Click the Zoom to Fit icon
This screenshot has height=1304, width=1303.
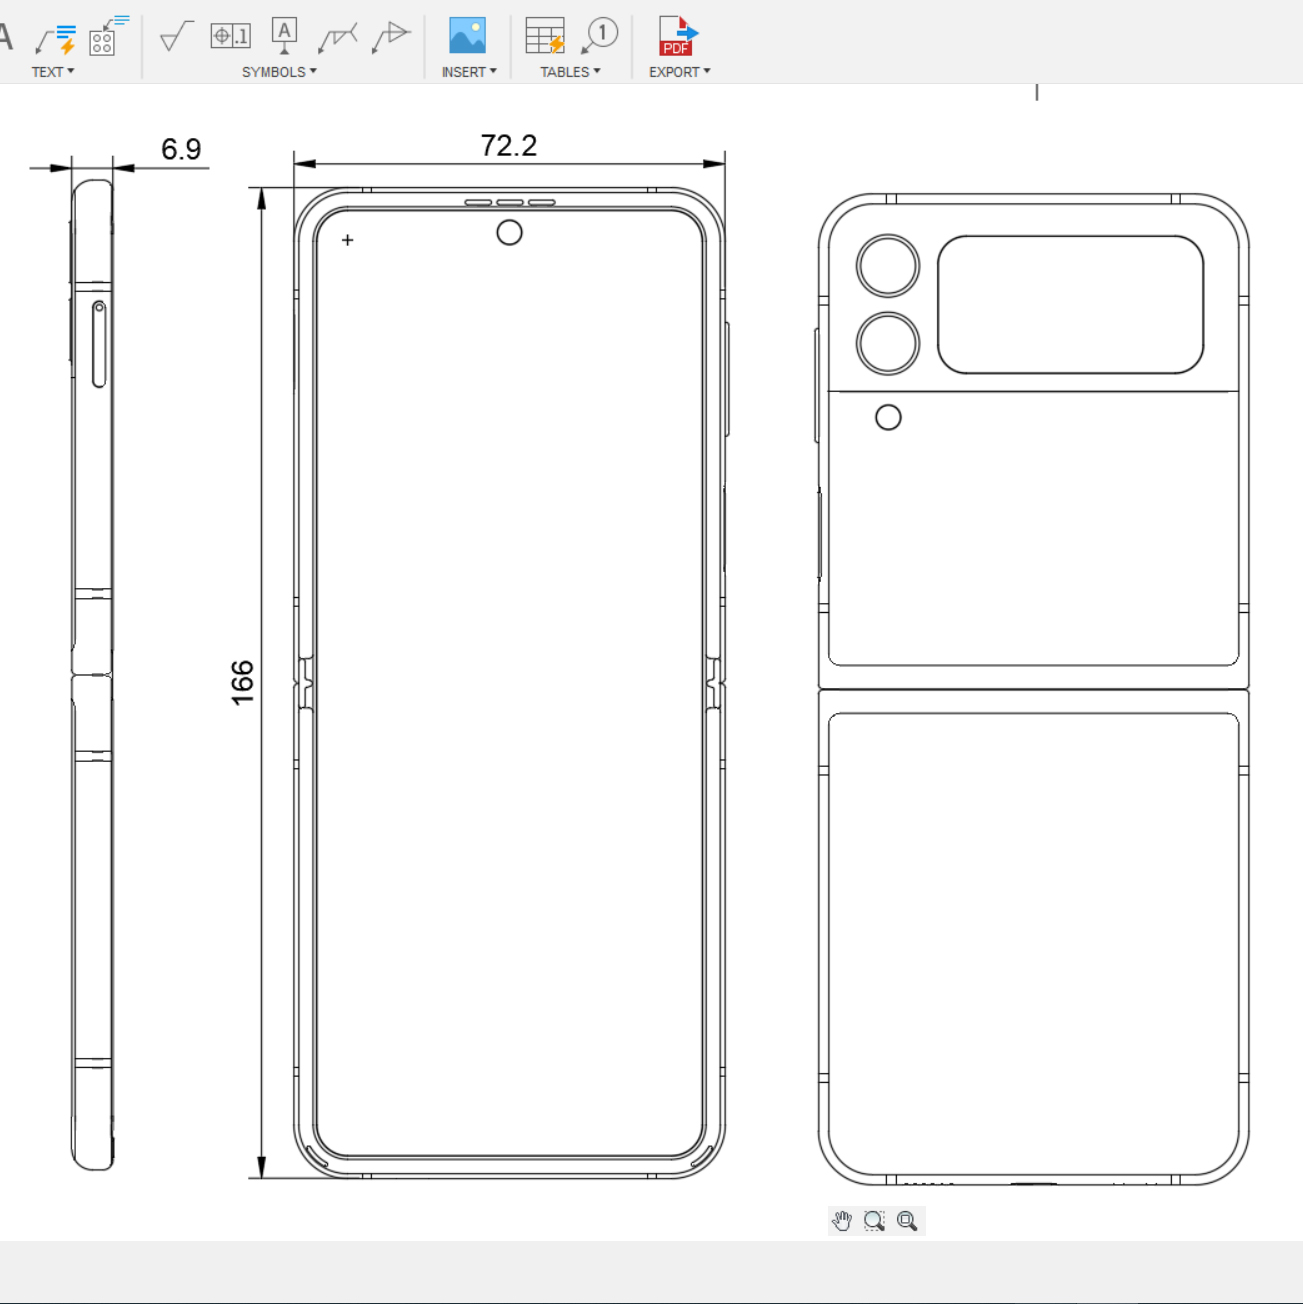click(907, 1221)
